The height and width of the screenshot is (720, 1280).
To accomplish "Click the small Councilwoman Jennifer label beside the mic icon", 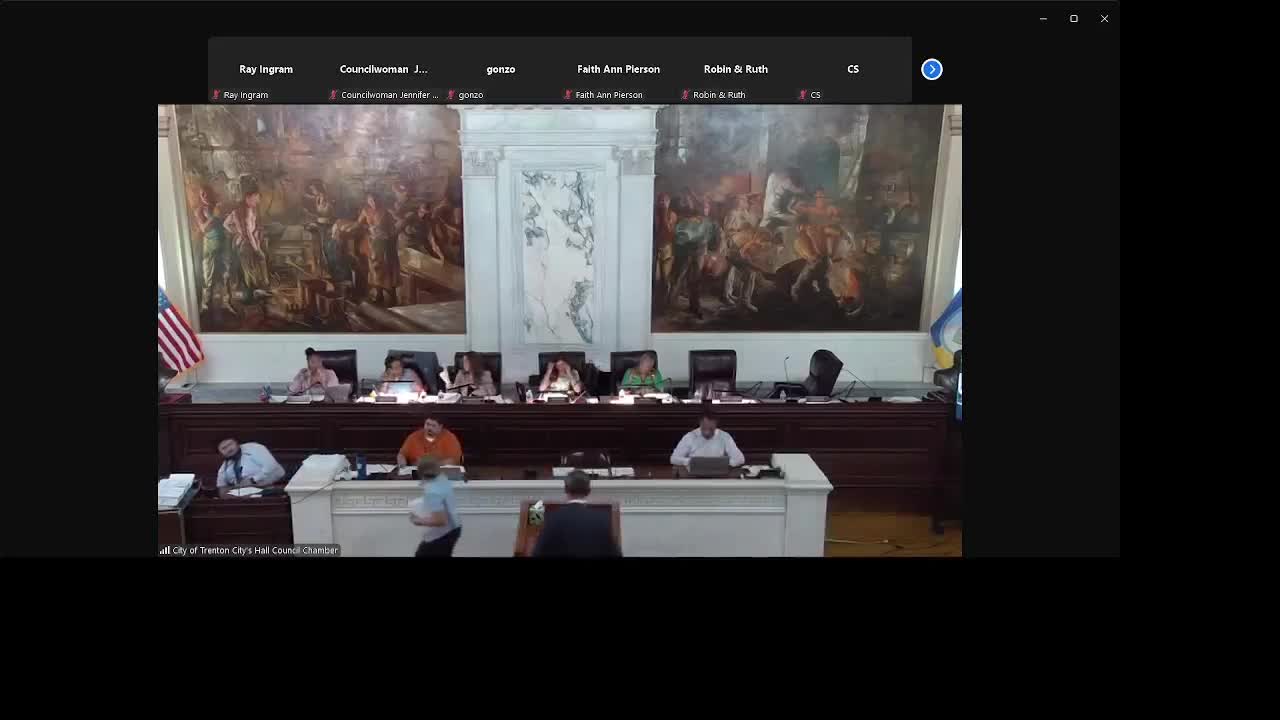I will pos(389,95).
